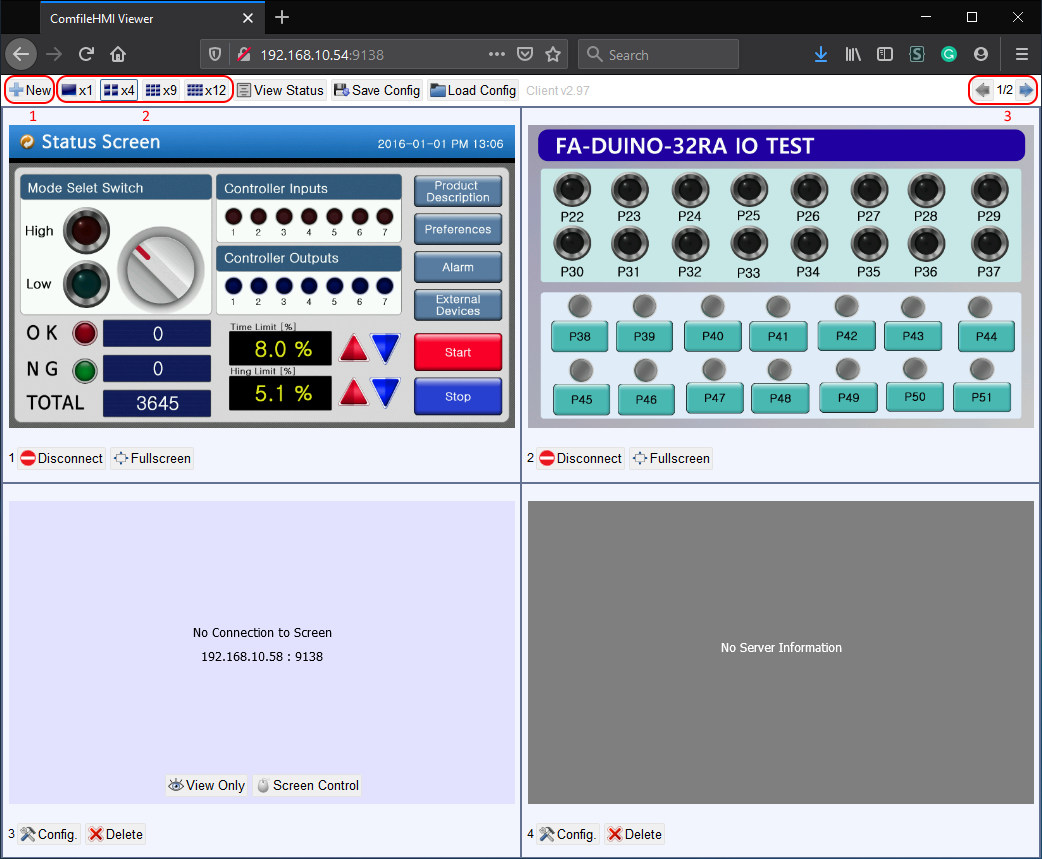The height and width of the screenshot is (859, 1042).
Task: Select the x12 grid layout
Action: 207,90
